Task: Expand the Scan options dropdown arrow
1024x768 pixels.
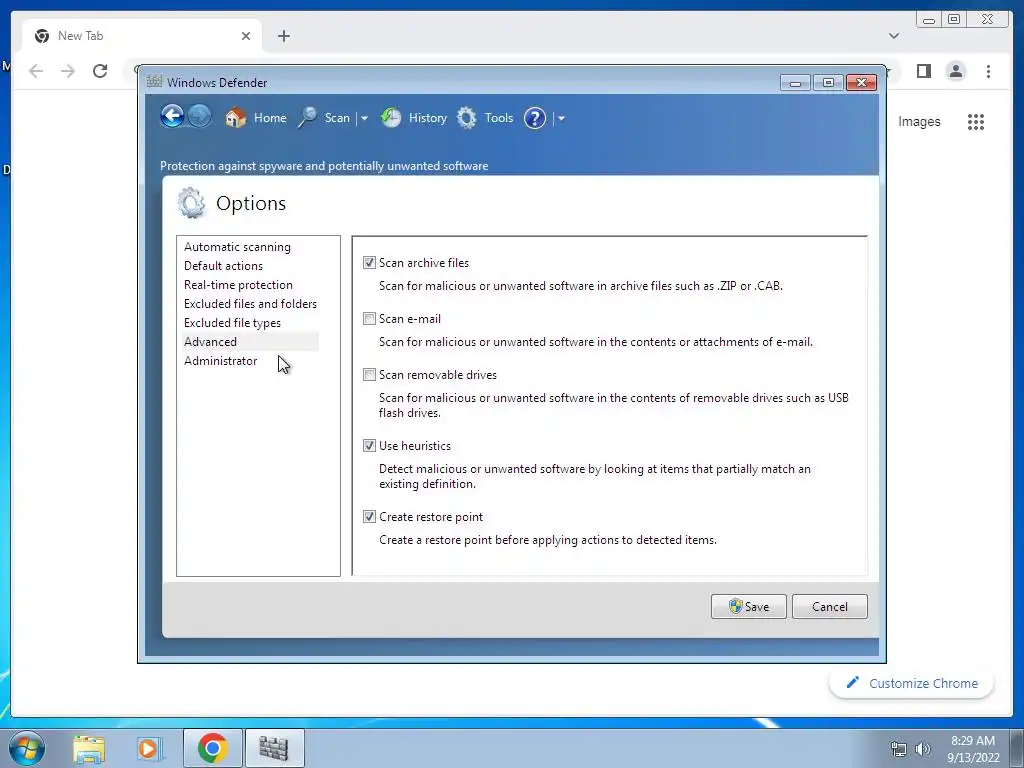Action: click(x=364, y=118)
